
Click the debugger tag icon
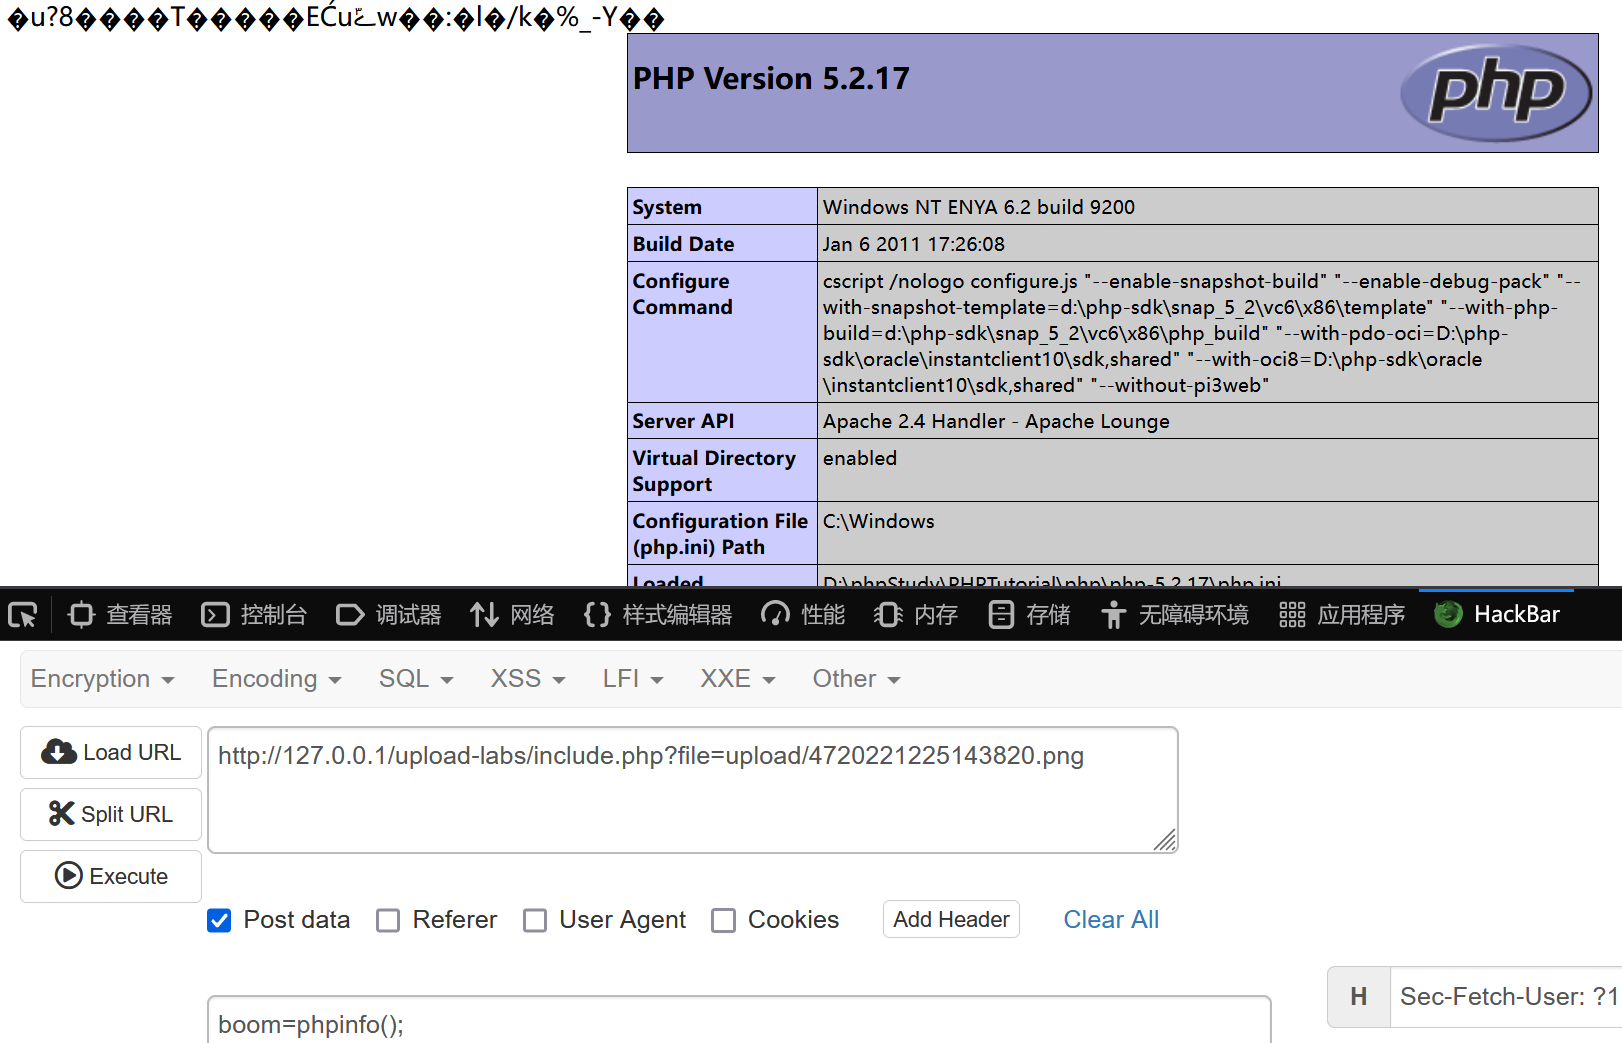350,614
